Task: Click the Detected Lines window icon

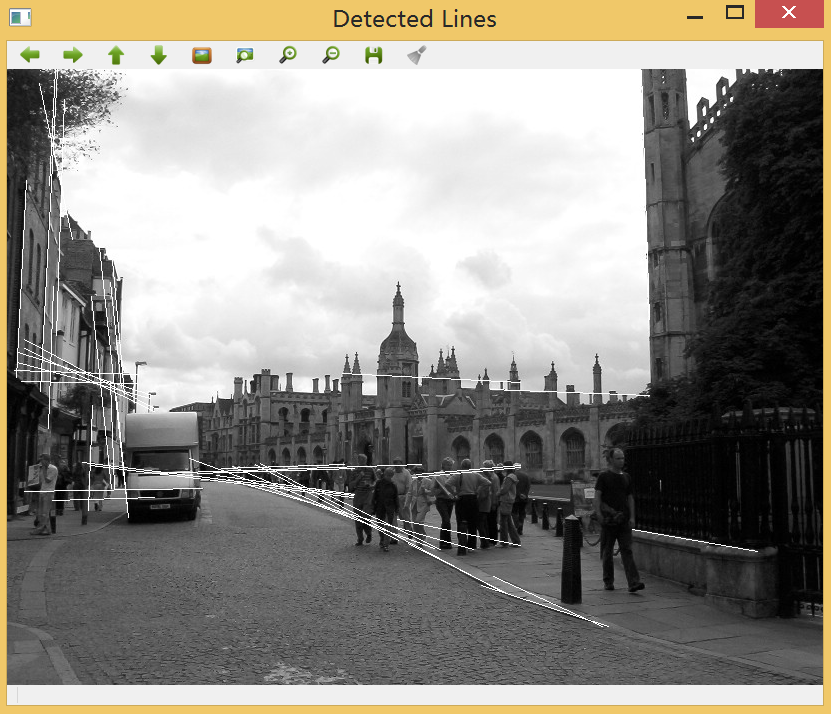Action: tap(20, 17)
